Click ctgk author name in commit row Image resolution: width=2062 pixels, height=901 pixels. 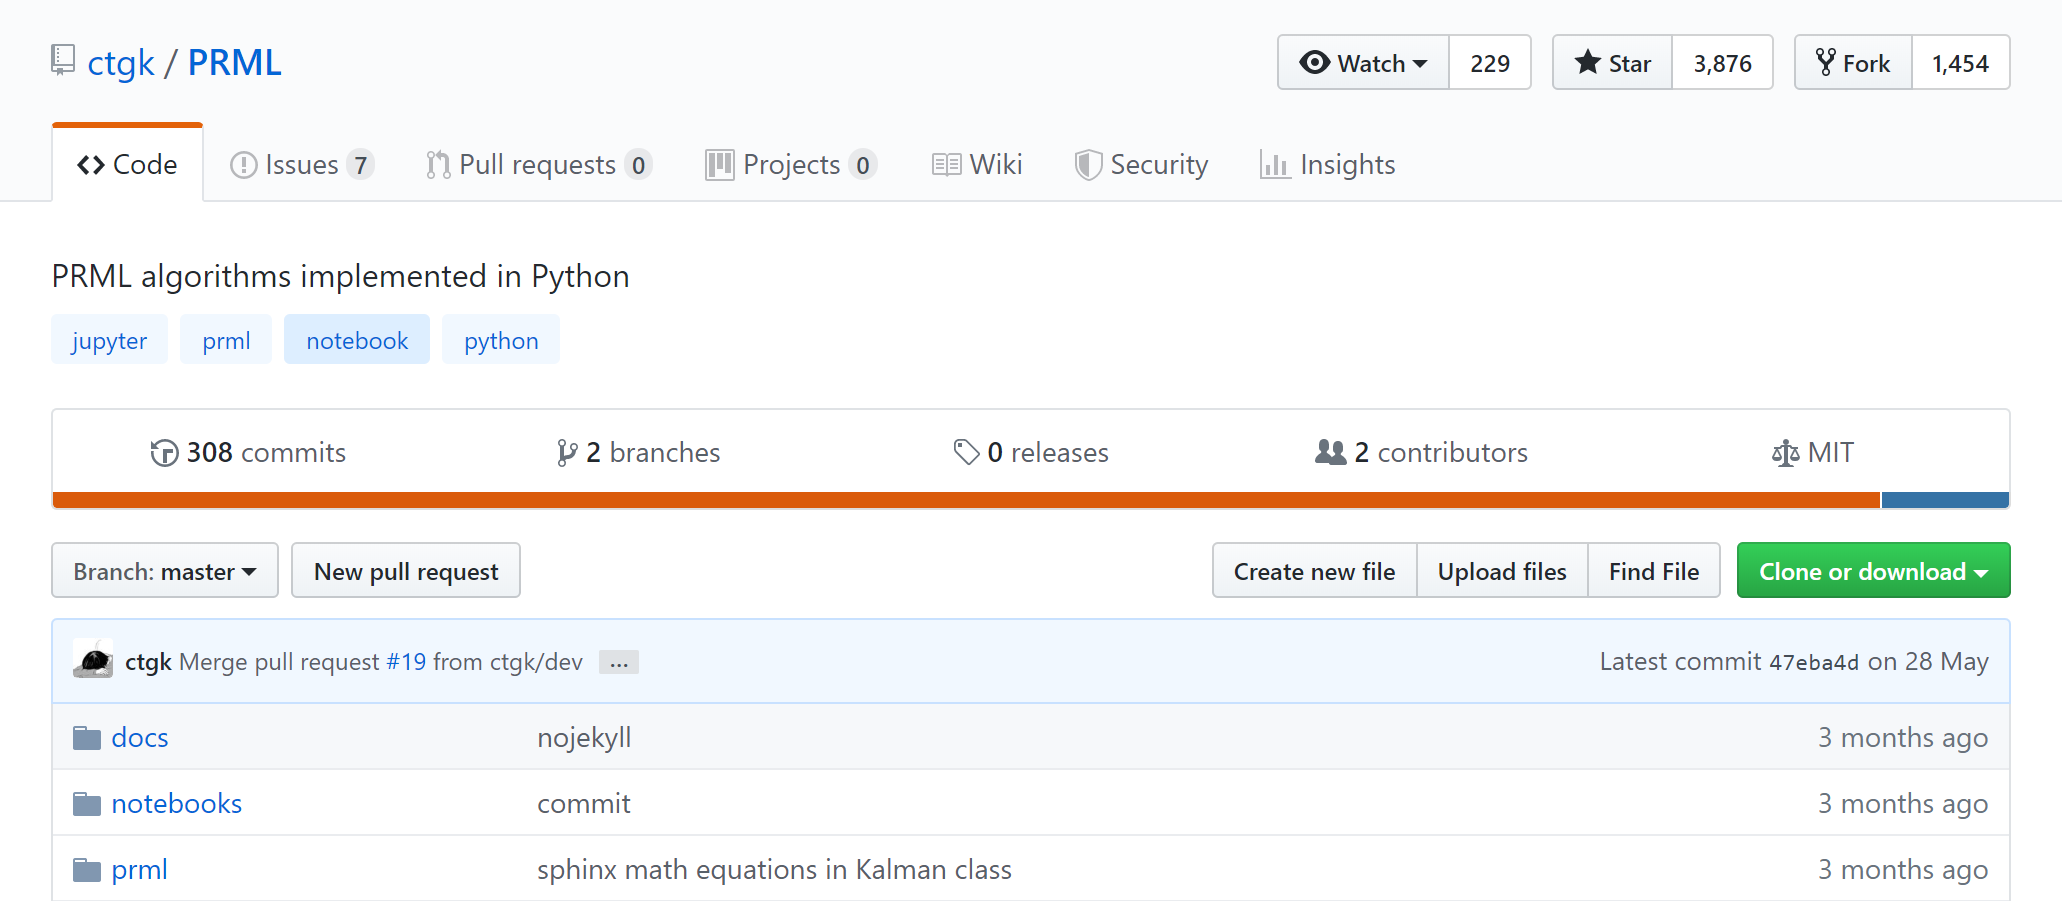pyautogui.click(x=148, y=662)
